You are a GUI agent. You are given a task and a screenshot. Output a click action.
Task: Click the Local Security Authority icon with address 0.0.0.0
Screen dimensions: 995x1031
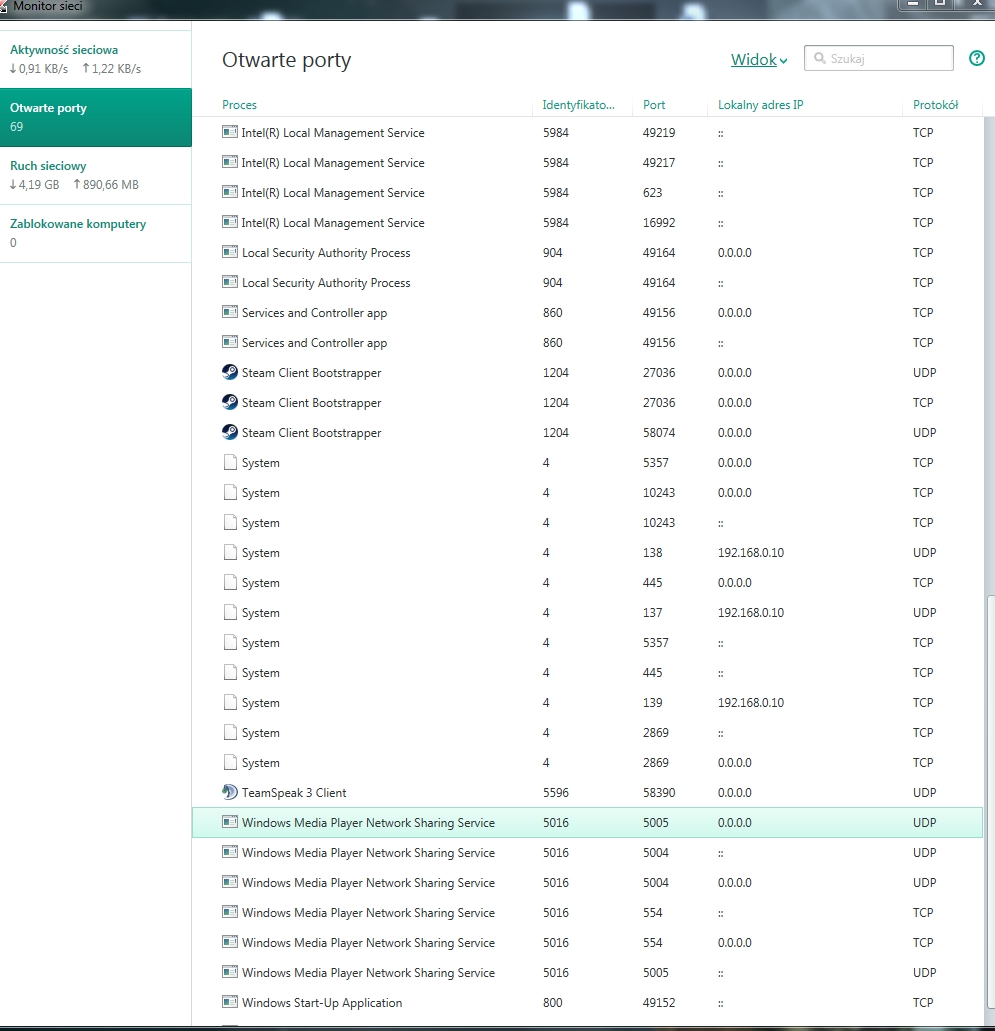(x=230, y=252)
